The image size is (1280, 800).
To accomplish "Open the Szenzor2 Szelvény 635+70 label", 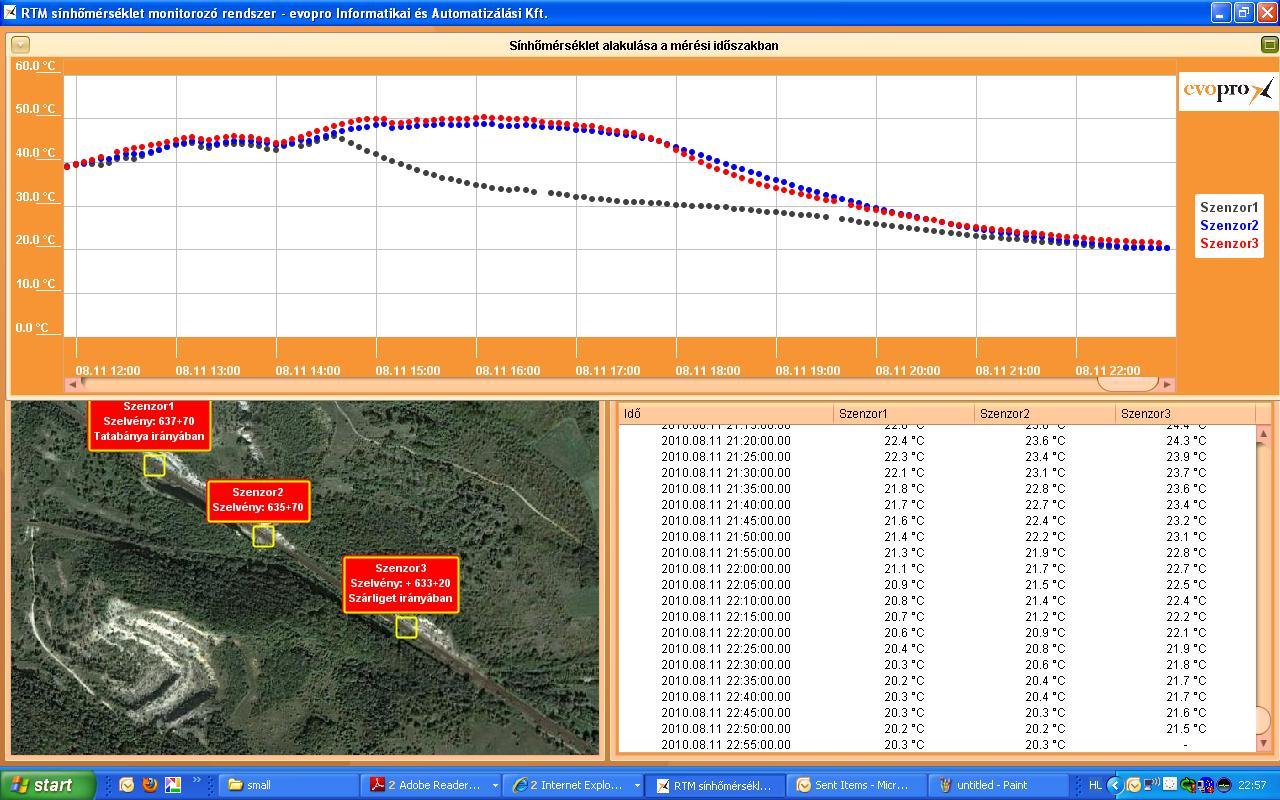I will coord(258,501).
